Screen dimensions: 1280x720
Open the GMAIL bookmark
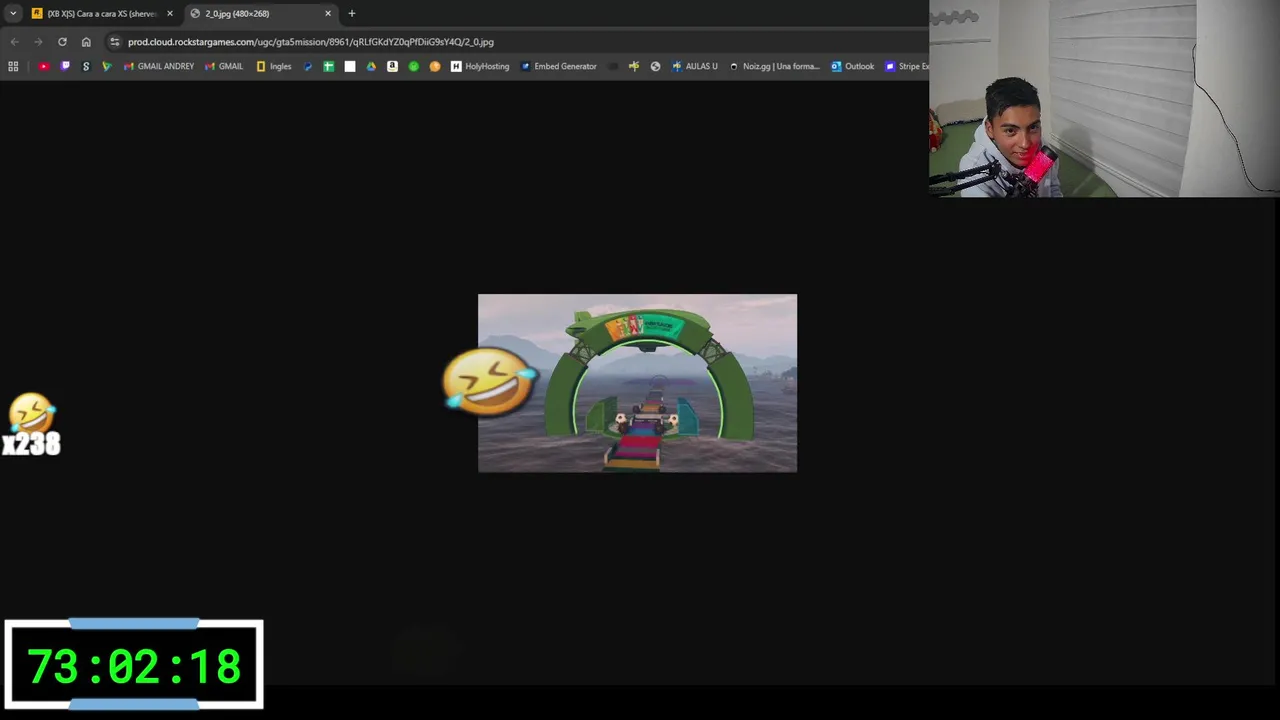coord(224,66)
